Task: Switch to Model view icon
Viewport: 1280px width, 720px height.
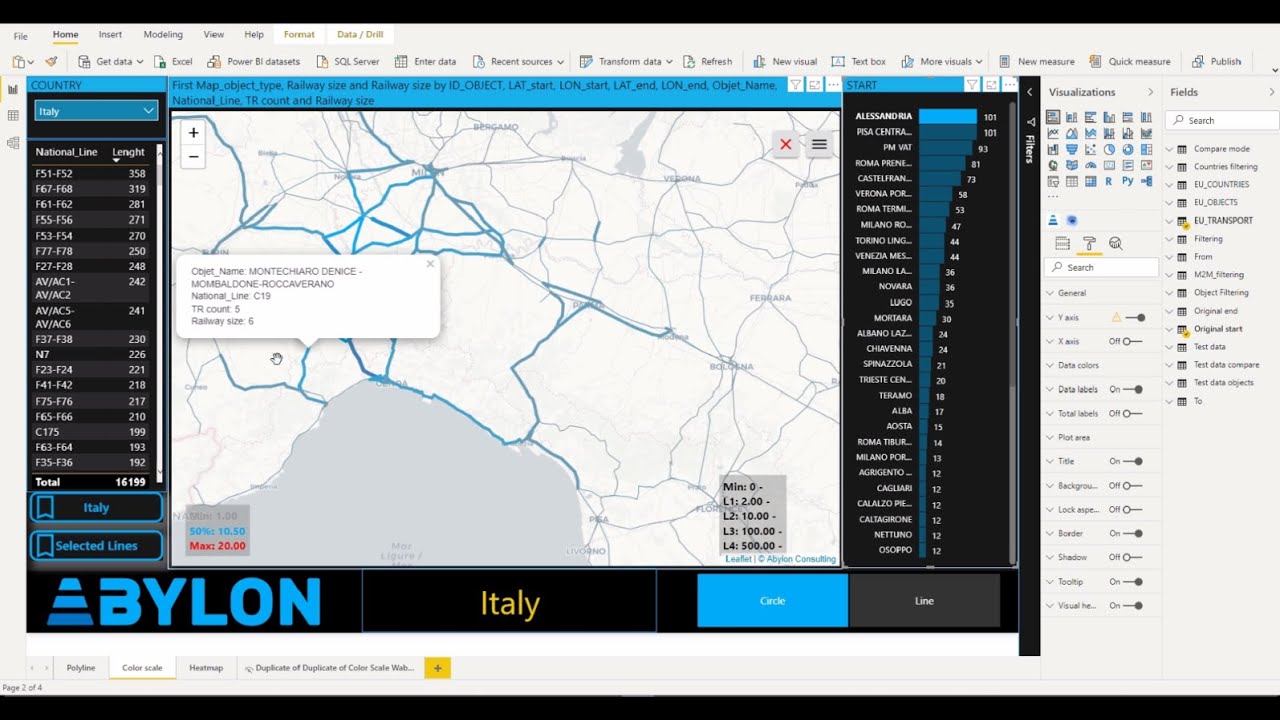Action: click(13, 143)
